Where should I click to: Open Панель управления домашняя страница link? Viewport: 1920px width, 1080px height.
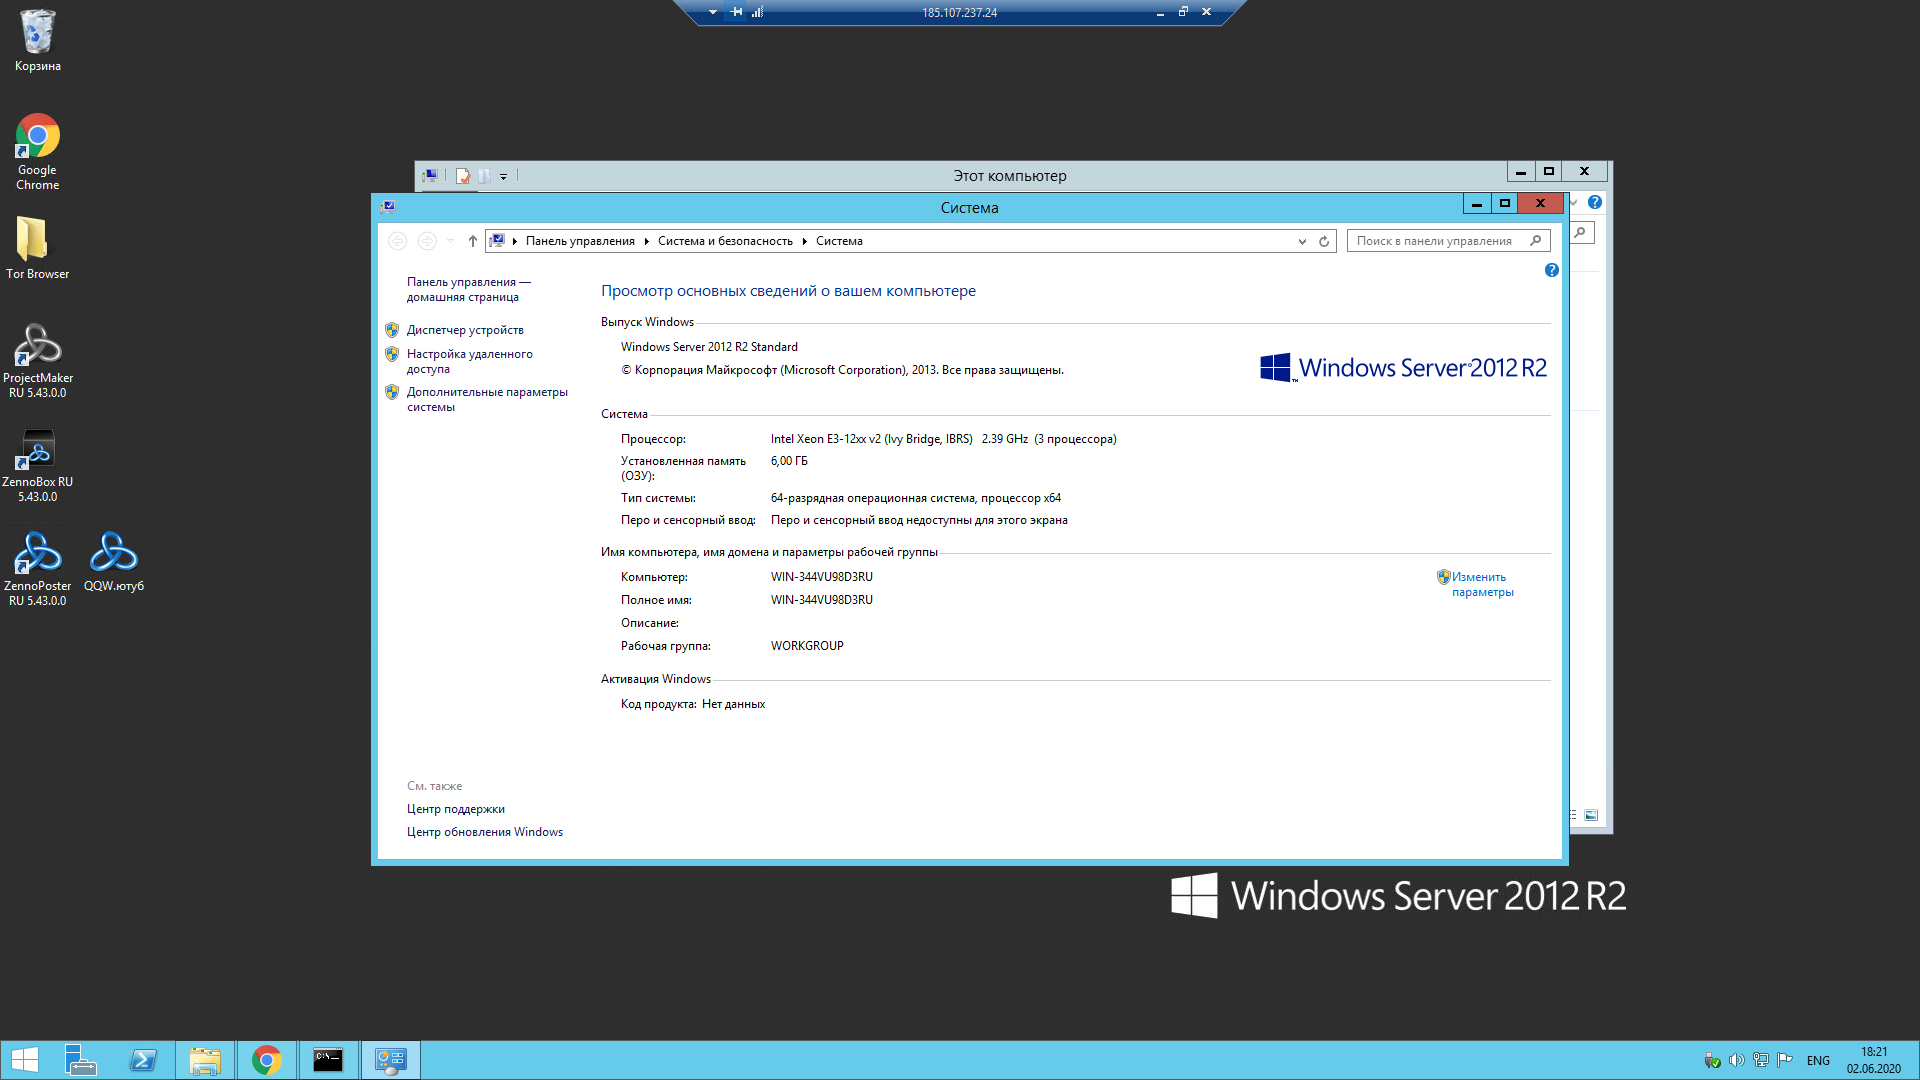468,289
